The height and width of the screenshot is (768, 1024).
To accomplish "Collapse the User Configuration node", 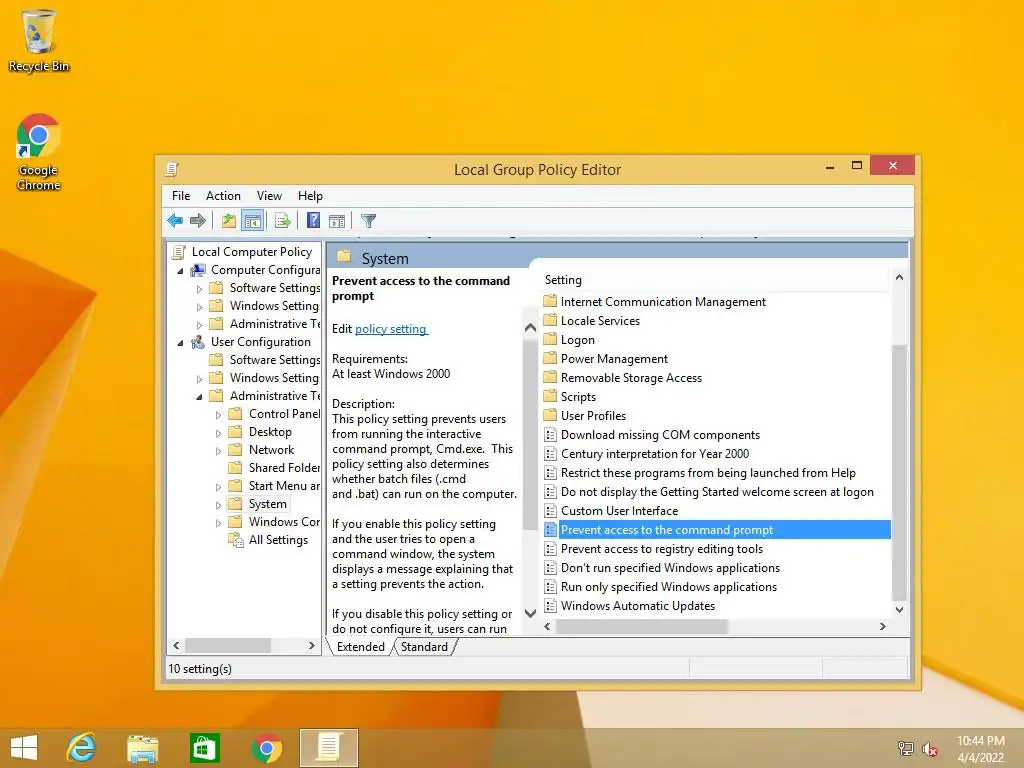I will click(x=181, y=343).
